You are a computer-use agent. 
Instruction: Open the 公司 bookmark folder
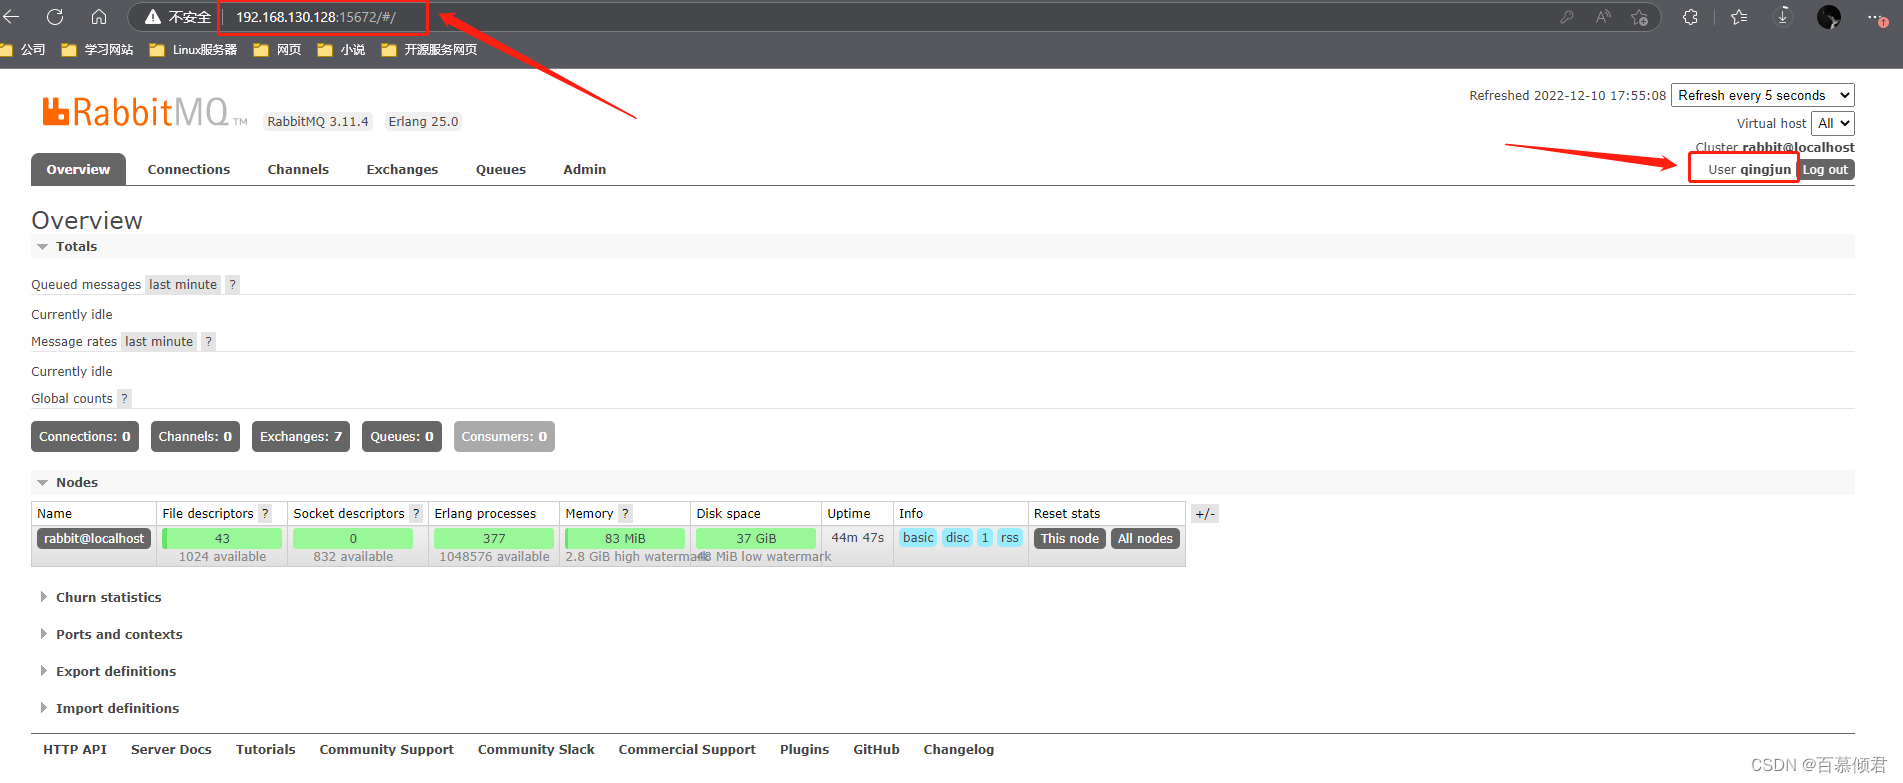point(23,50)
